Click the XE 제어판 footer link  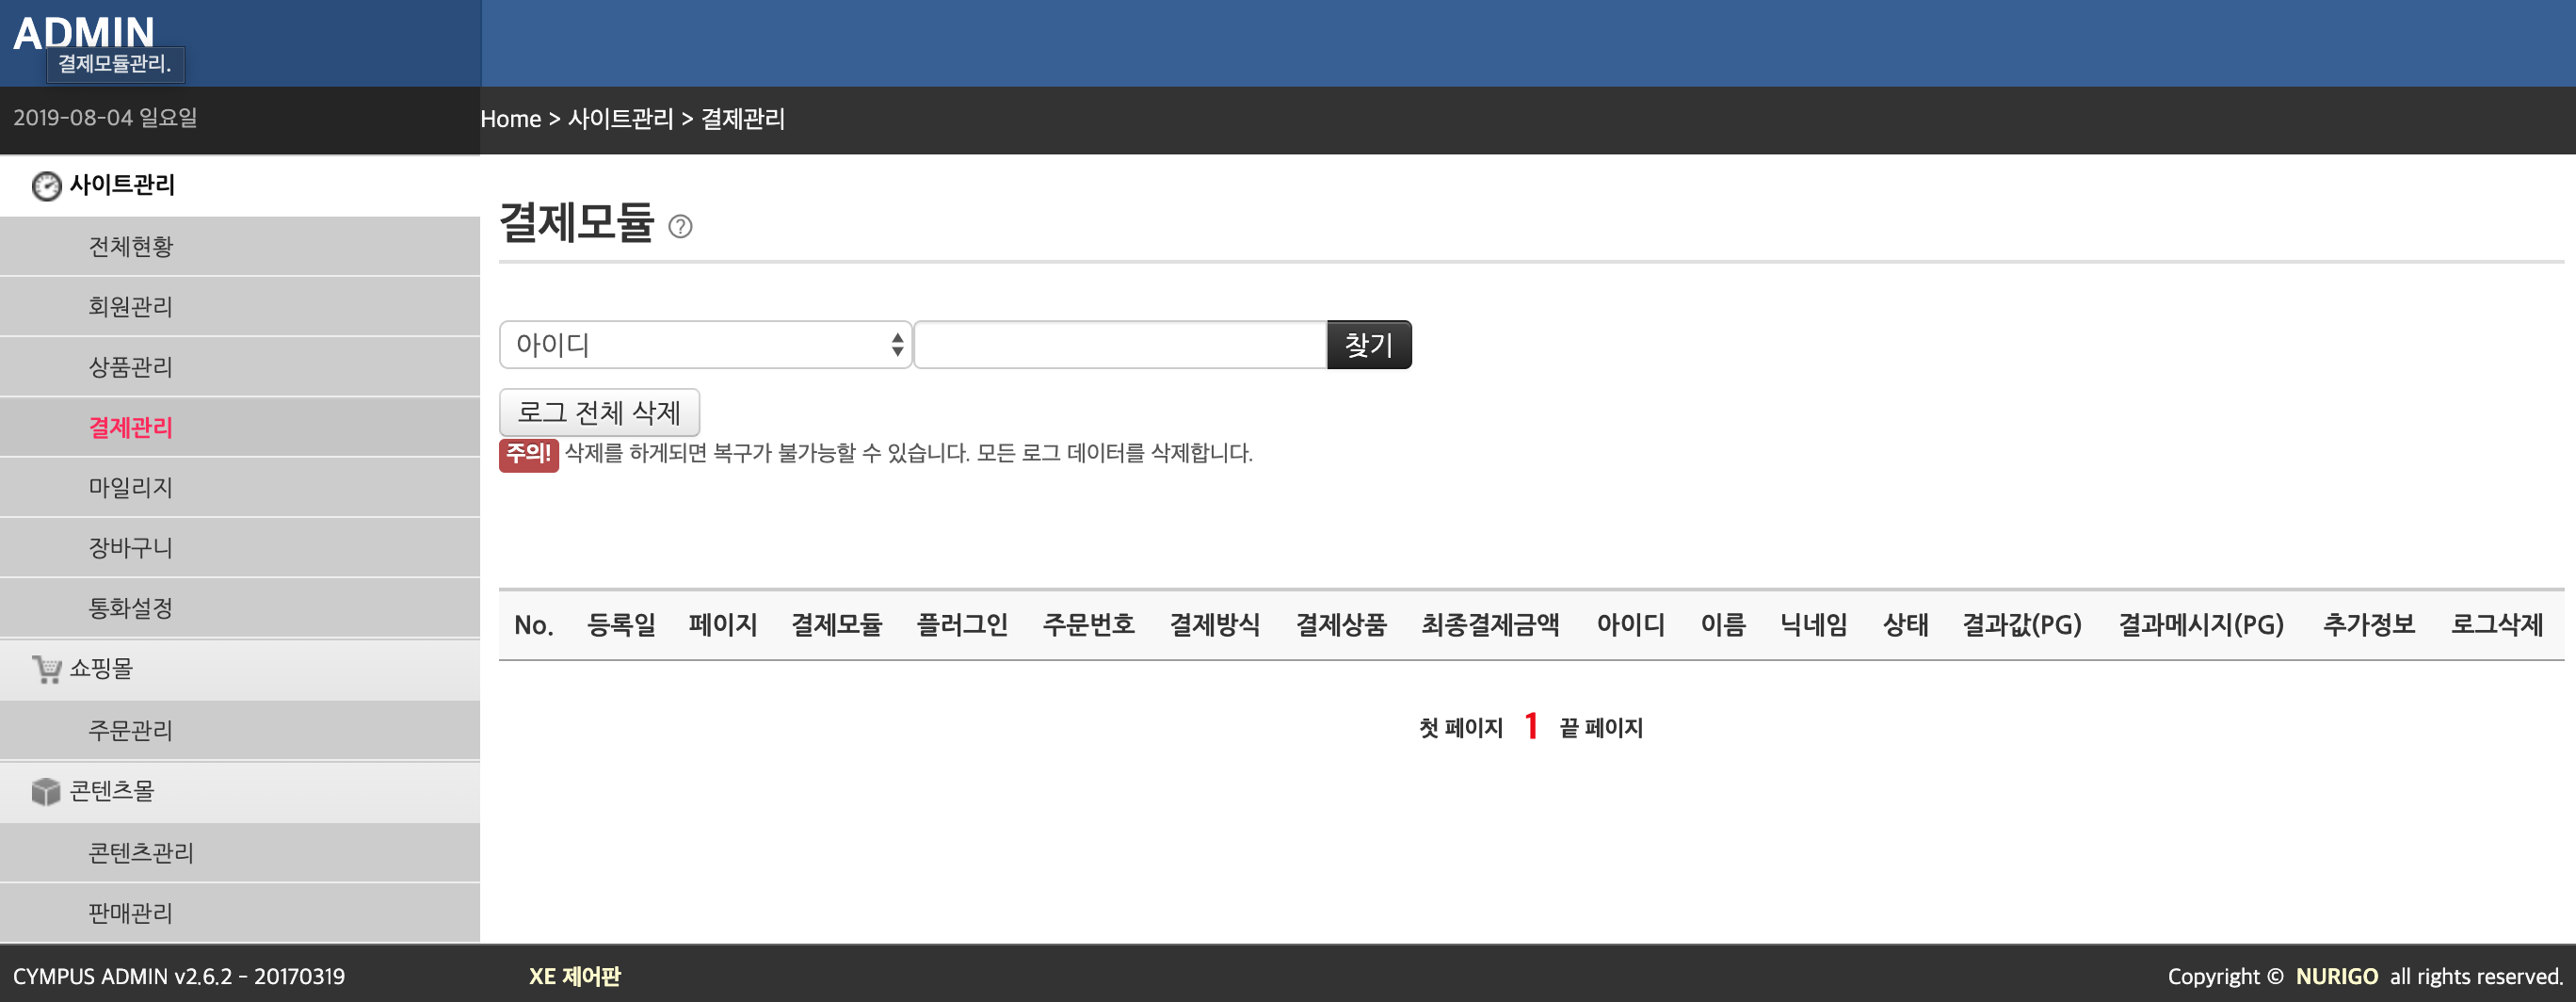pos(574,976)
